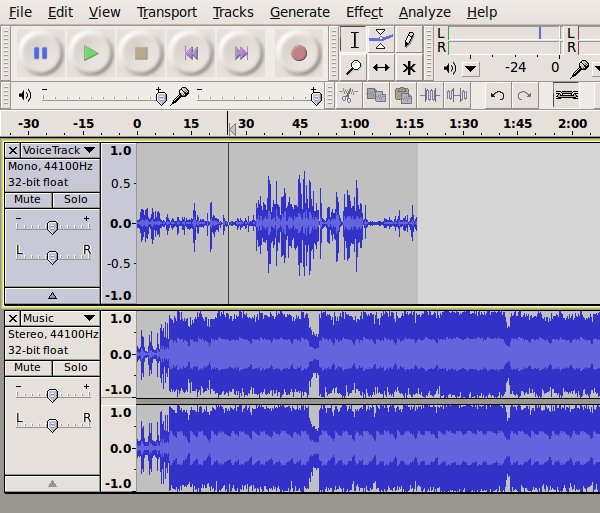Open the Help menu
Image resolution: width=600 pixels, height=513 pixels.
click(x=482, y=12)
